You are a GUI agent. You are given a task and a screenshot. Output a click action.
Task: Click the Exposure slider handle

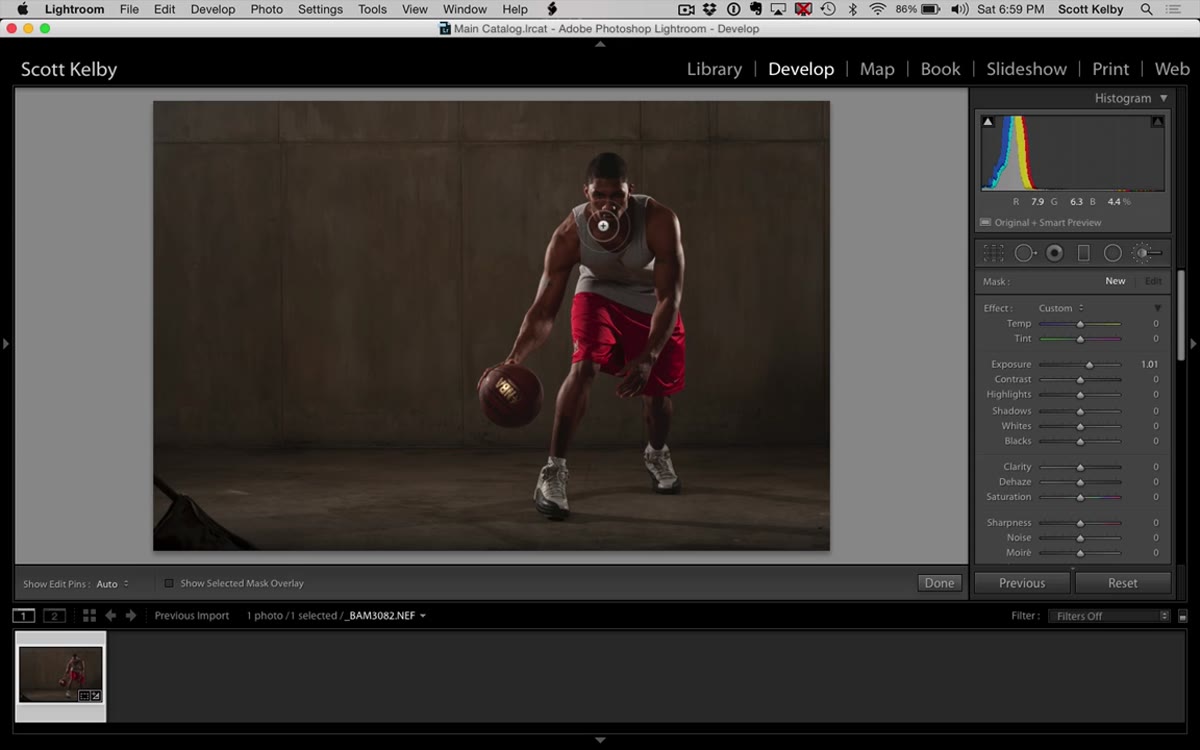(x=1090, y=365)
